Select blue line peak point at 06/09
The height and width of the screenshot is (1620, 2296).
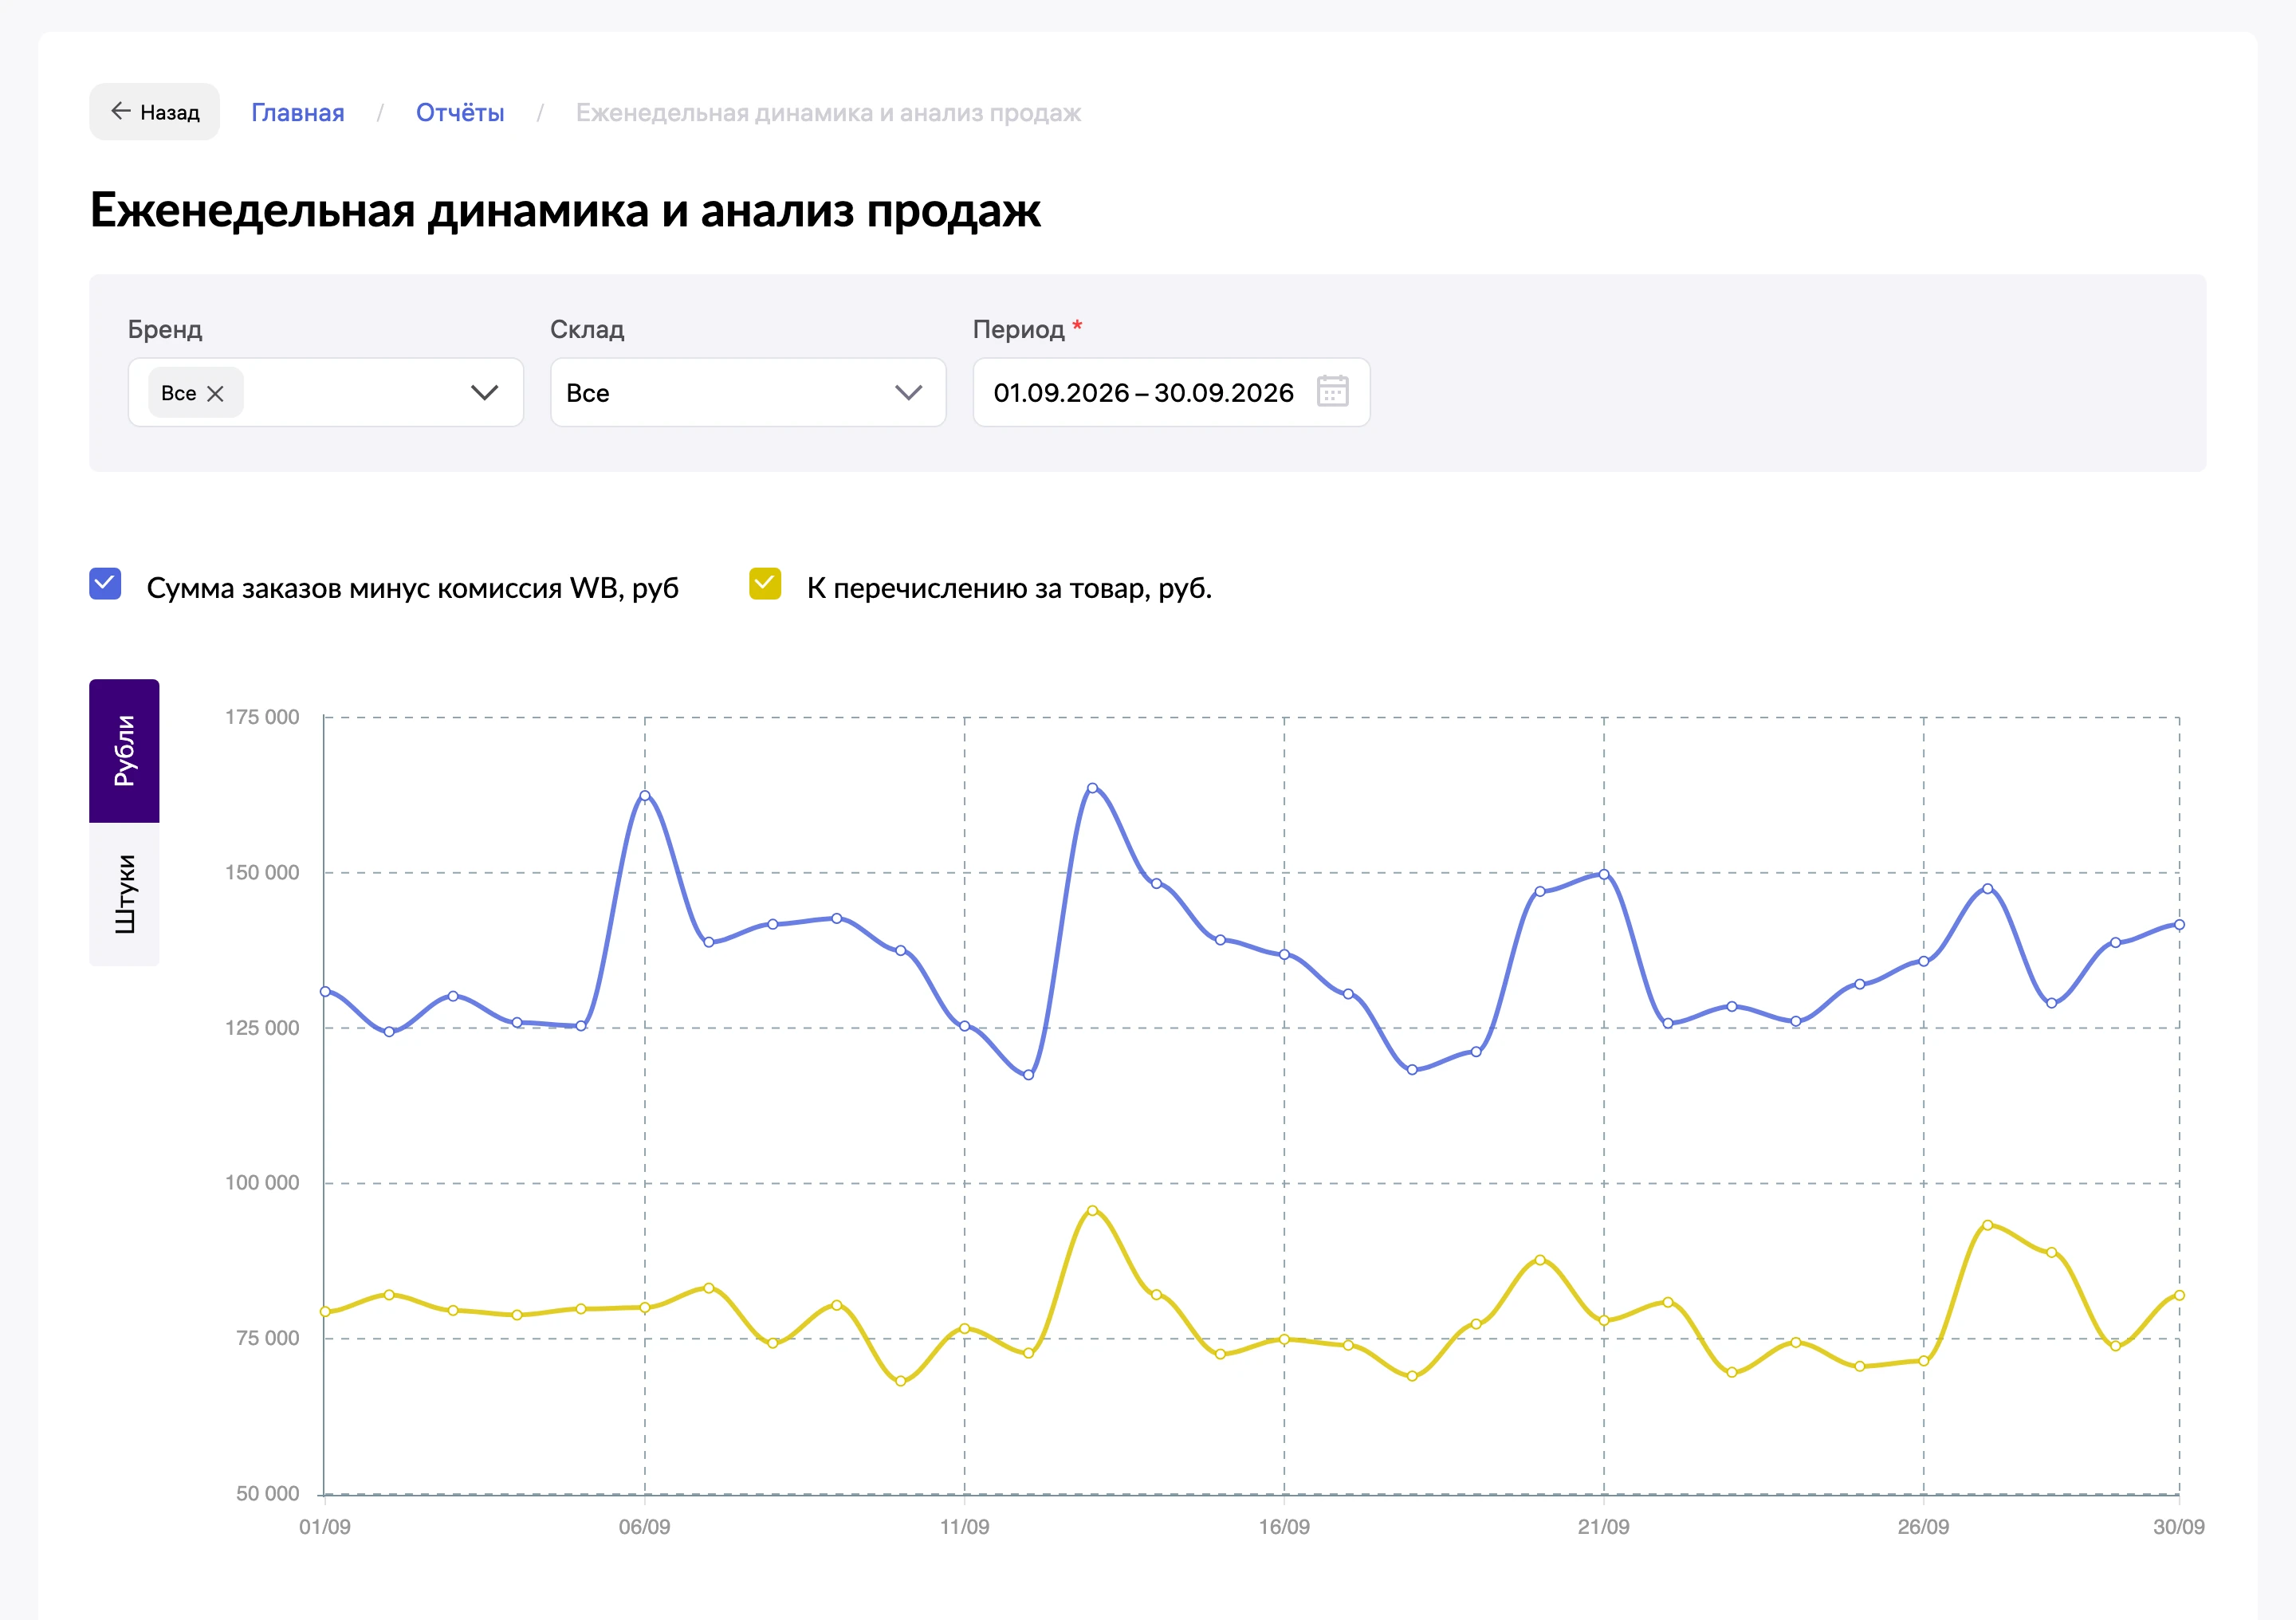[x=645, y=796]
